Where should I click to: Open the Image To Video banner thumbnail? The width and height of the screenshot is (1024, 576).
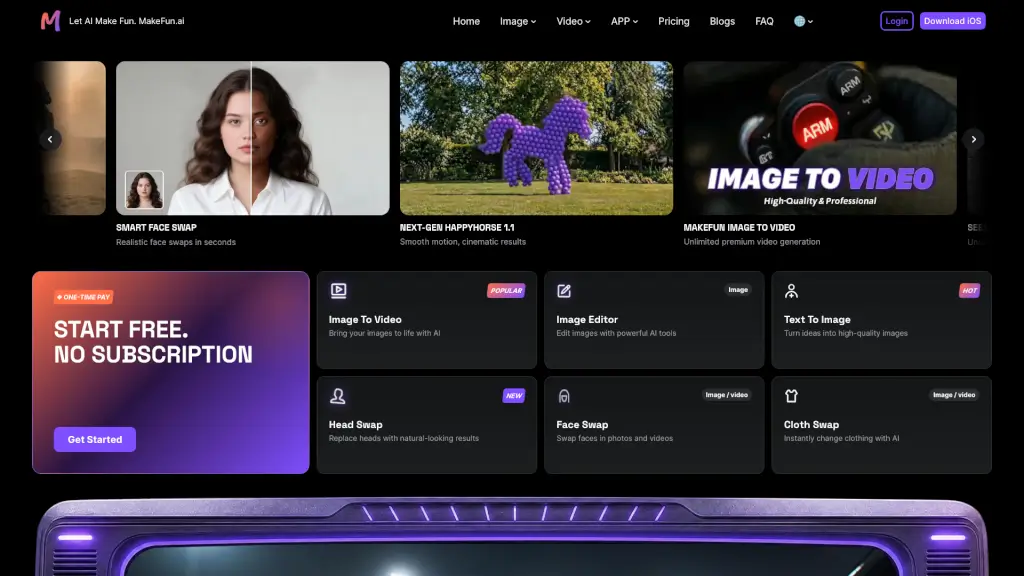click(x=820, y=138)
